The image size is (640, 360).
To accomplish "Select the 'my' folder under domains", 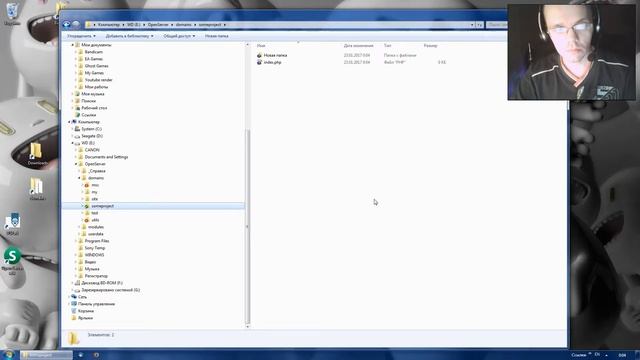I will click(94, 192).
